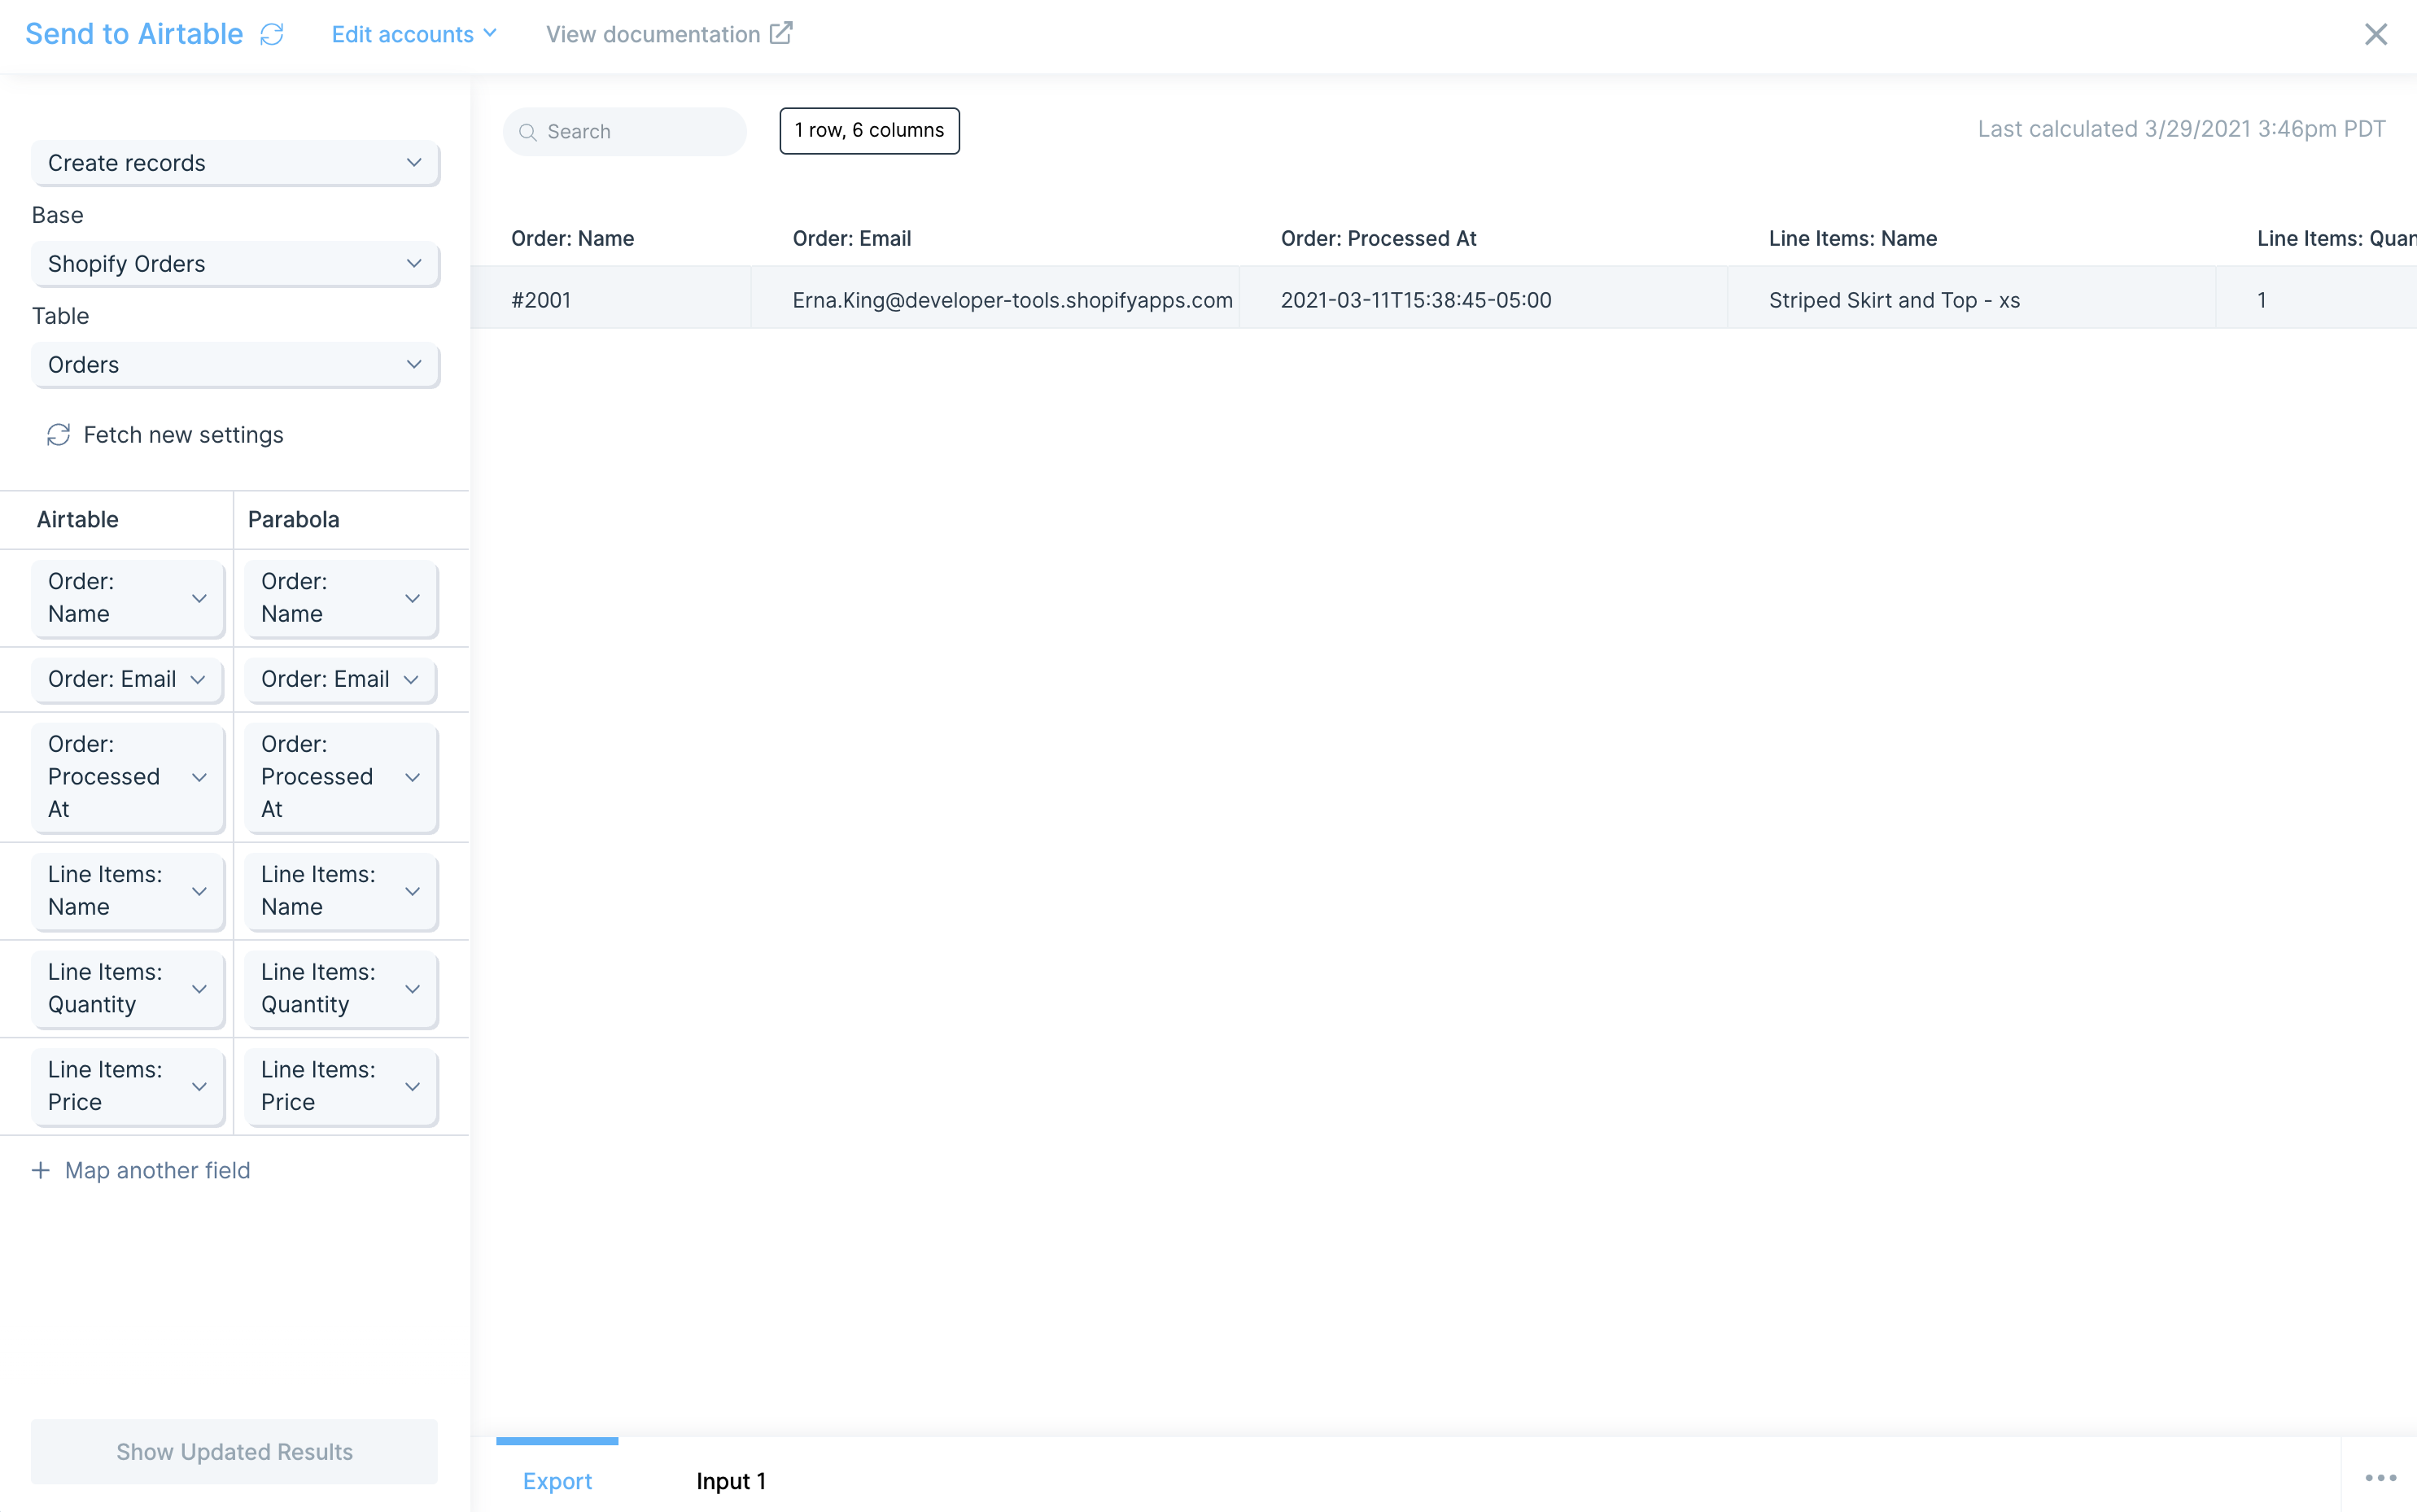Viewport: 2417px width, 1512px height.
Task: Click the external link icon by View documentation
Action: pyautogui.click(x=781, y=33)
